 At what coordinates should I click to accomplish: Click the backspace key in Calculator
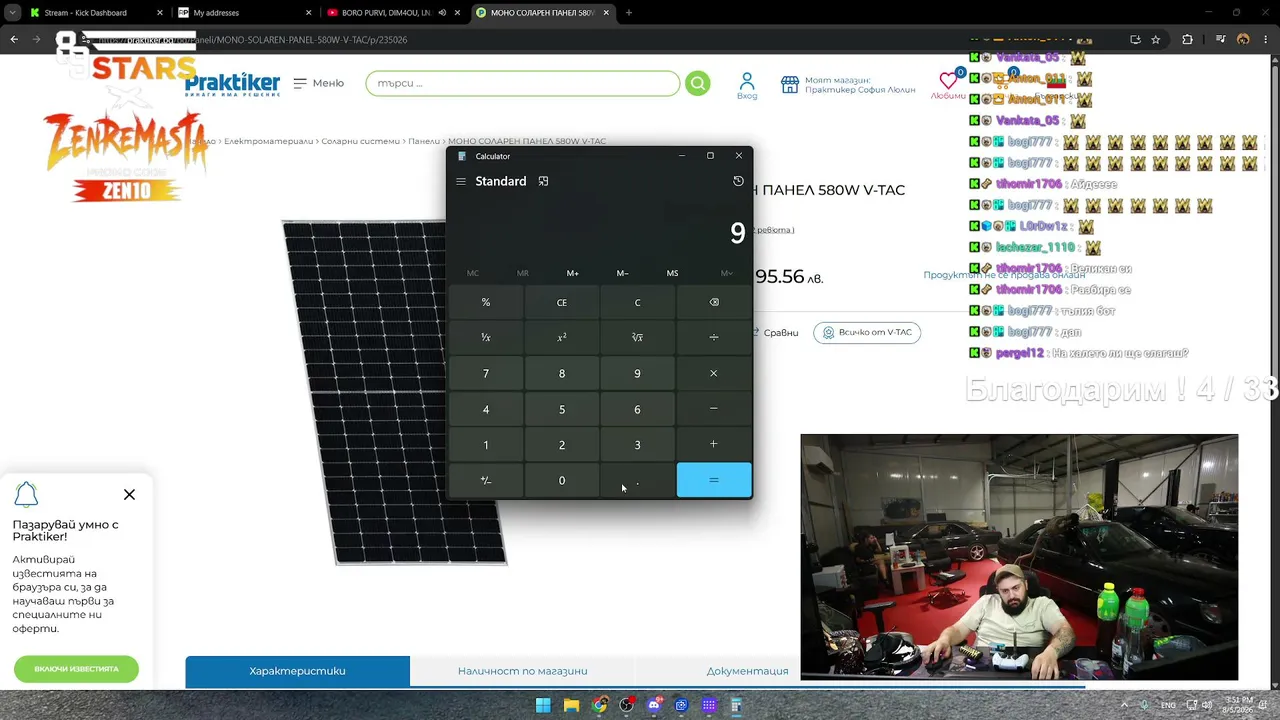713,302
